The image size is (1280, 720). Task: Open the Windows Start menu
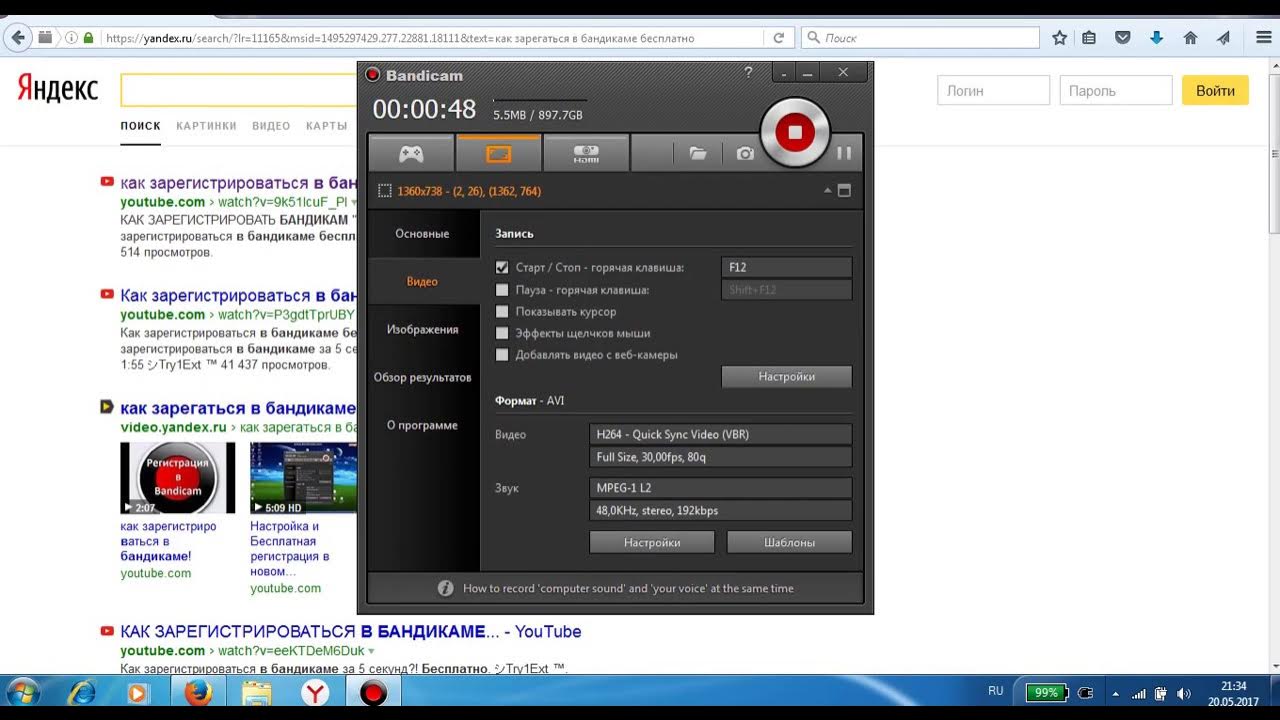[22, 693]
